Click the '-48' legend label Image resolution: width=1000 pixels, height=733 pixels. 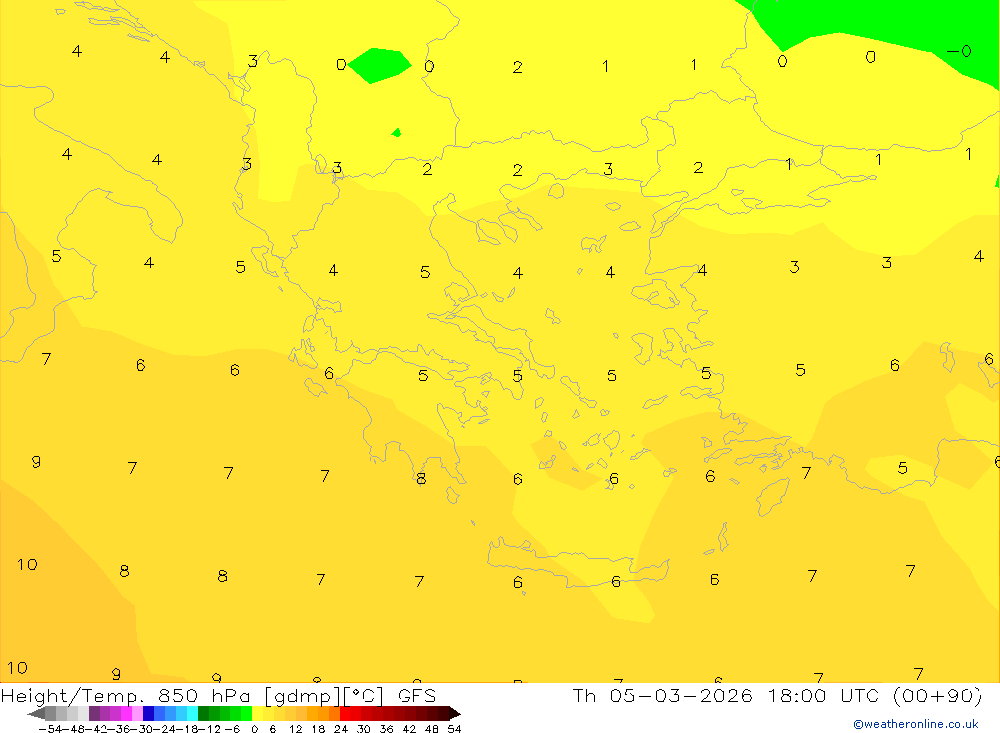pyautogui.click(x=73, y=729)
